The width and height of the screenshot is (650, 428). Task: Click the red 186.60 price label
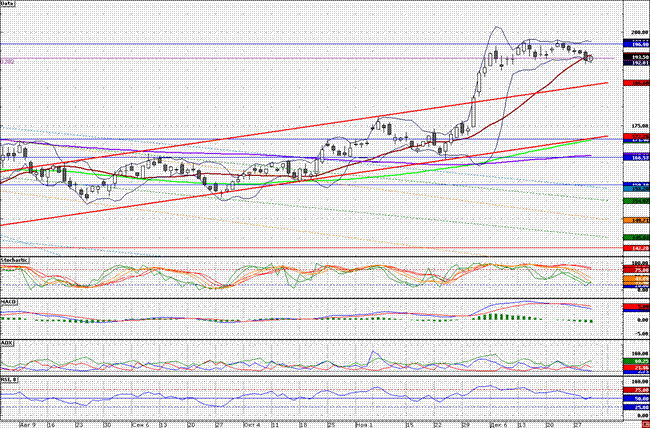637,83
